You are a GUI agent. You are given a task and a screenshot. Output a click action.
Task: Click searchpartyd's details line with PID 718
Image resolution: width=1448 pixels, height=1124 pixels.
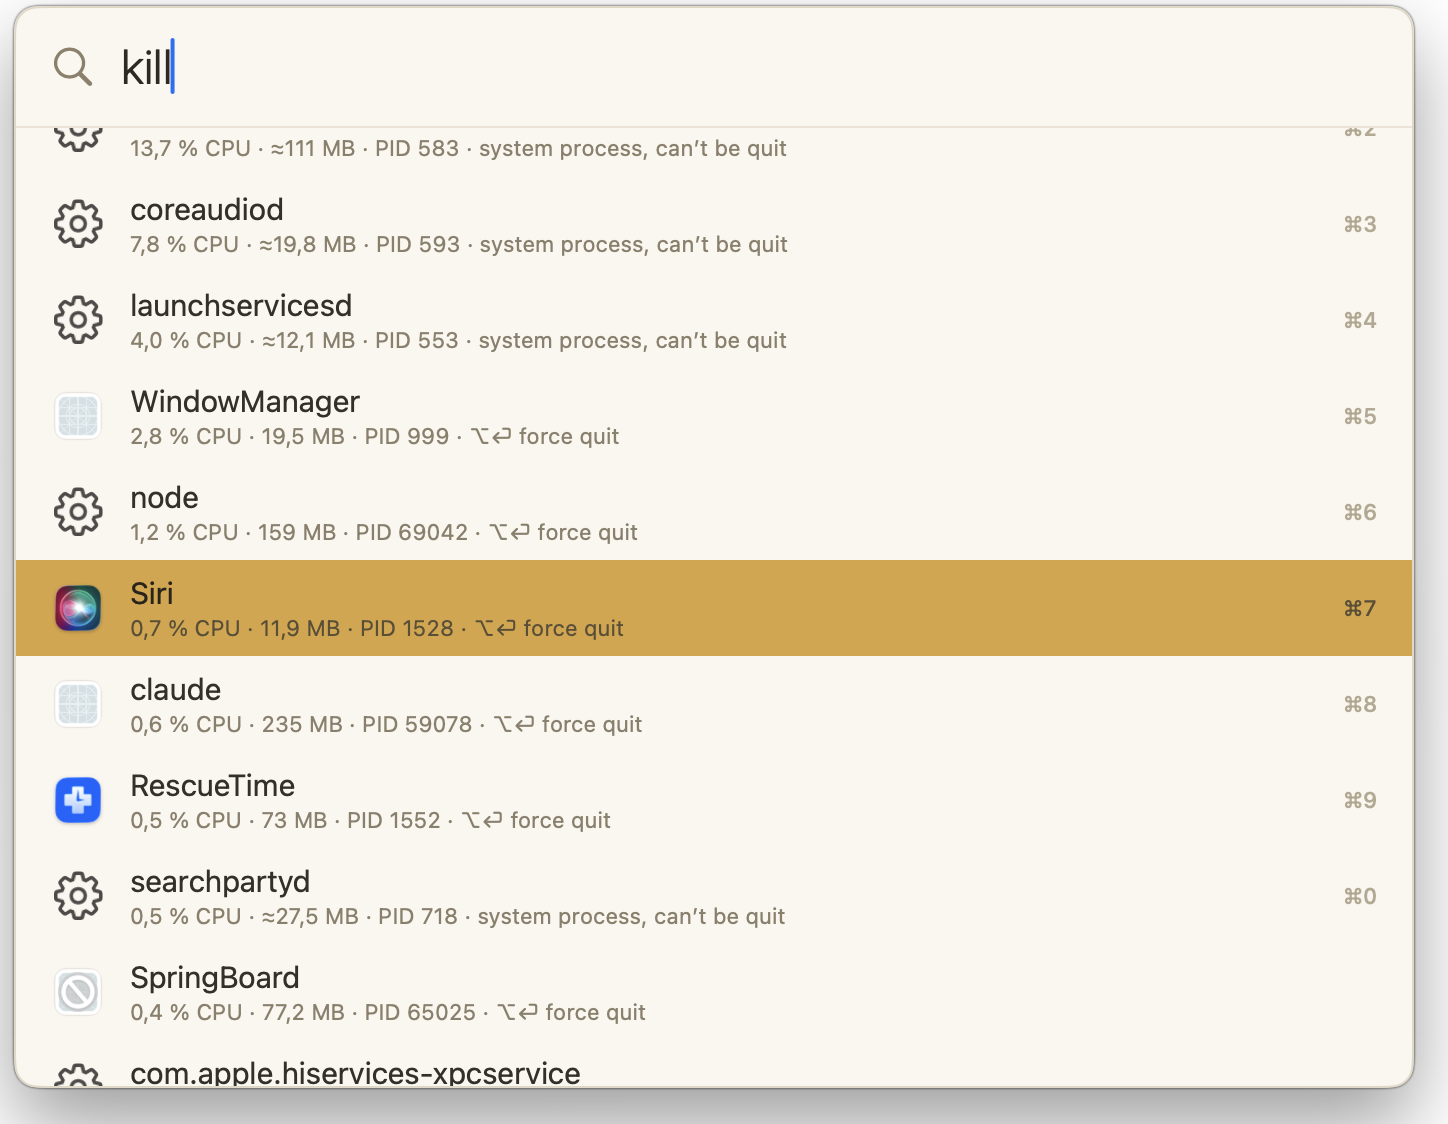(458, 917)
